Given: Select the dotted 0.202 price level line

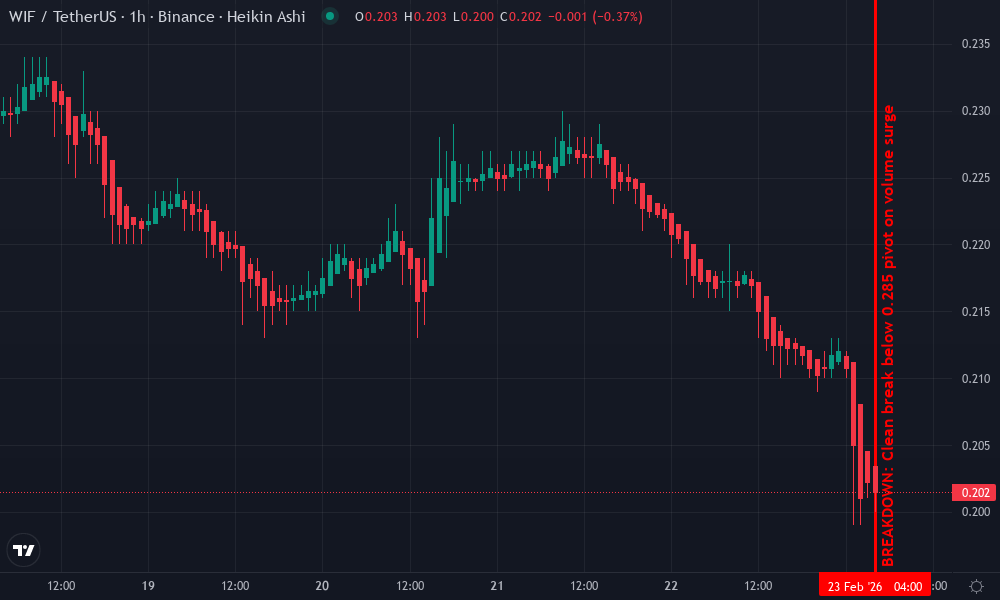Looking at the screenshot, I should click(x=500, y=492).
